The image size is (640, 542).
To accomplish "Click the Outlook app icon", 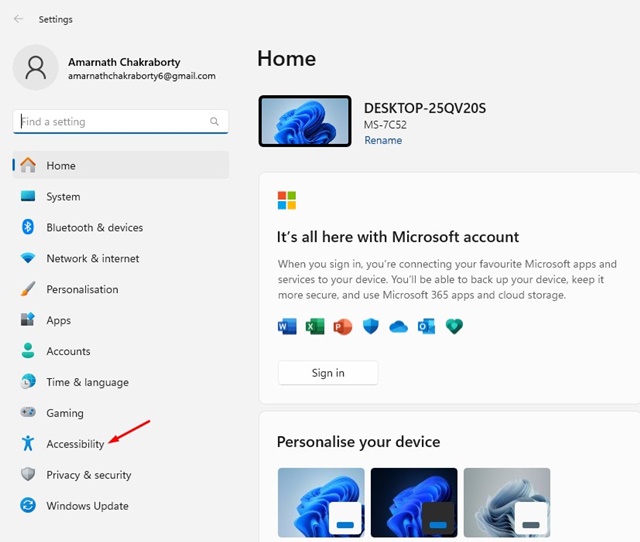I will (426, 327).
